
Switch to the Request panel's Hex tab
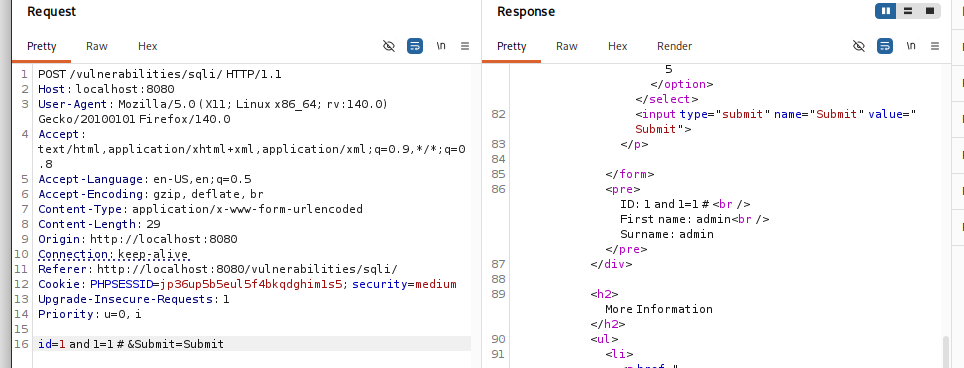click(148, 46)
